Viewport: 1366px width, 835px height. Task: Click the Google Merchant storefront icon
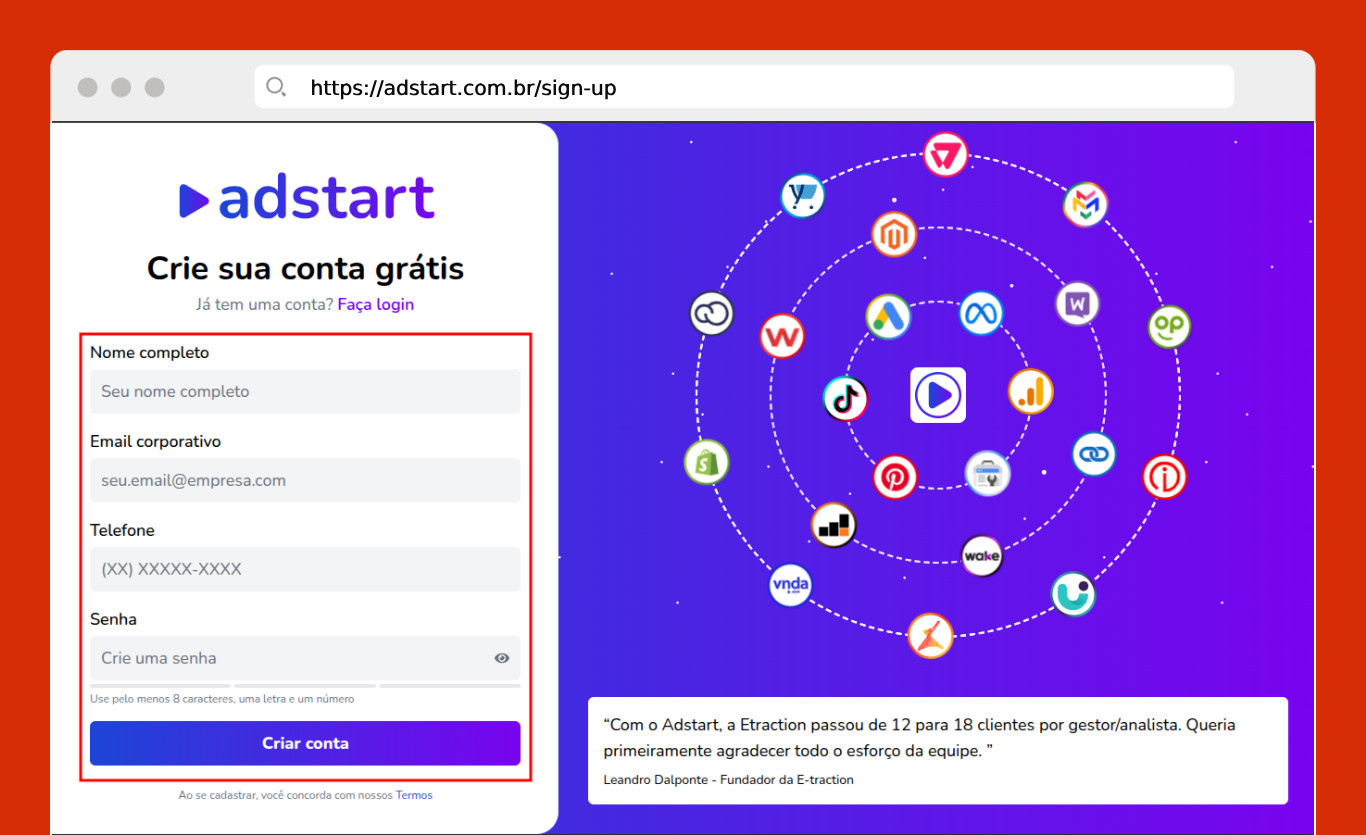click(x=988, y=474)
